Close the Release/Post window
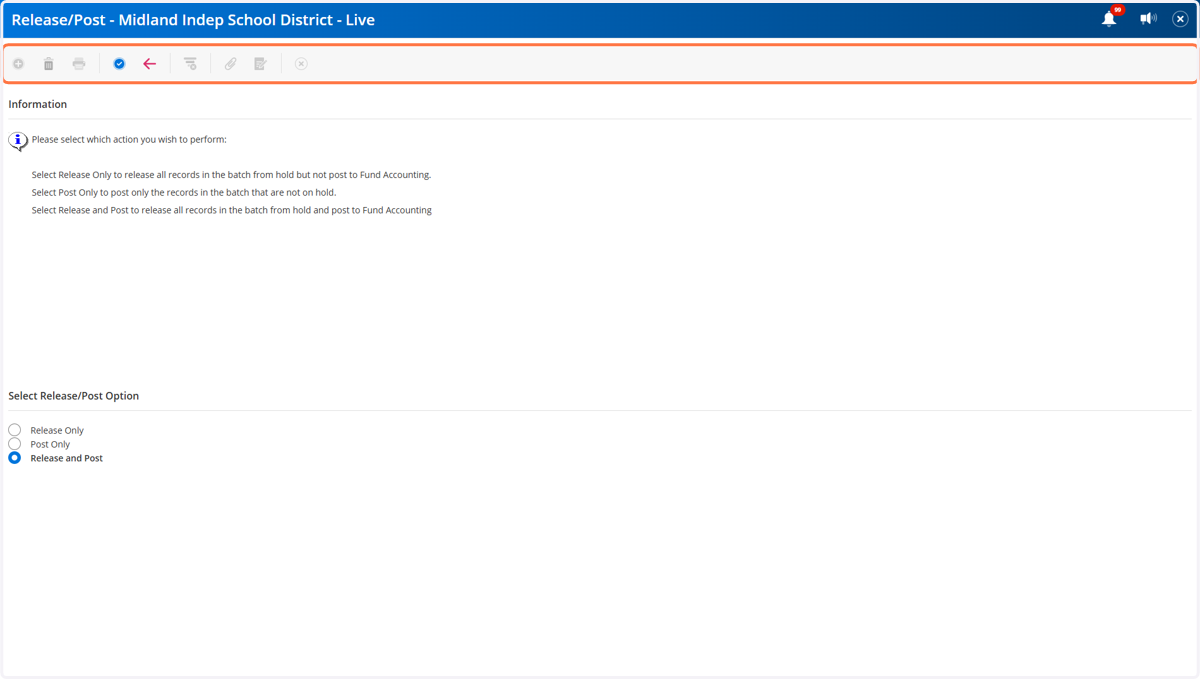 coord(1180,19)
